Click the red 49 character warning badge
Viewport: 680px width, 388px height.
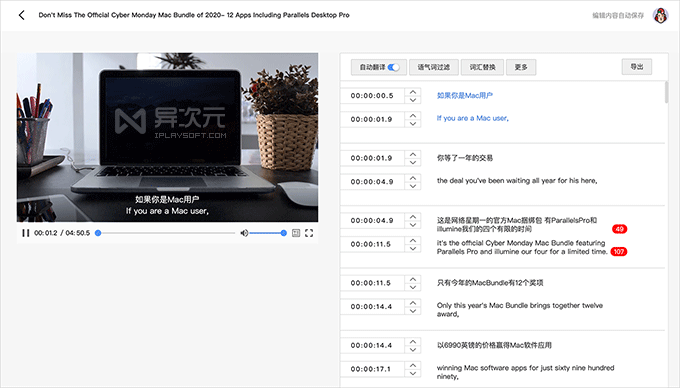[619, 229]
